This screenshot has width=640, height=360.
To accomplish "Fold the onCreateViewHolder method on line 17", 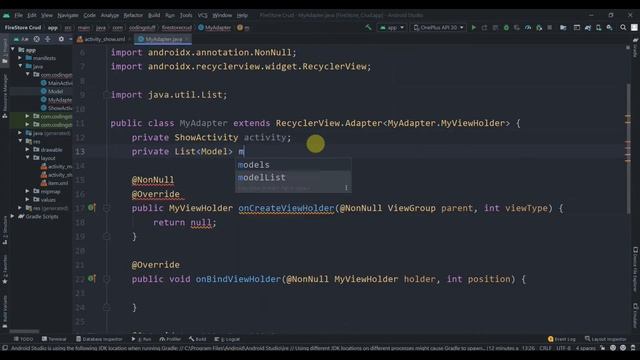I will click(107, 208).
